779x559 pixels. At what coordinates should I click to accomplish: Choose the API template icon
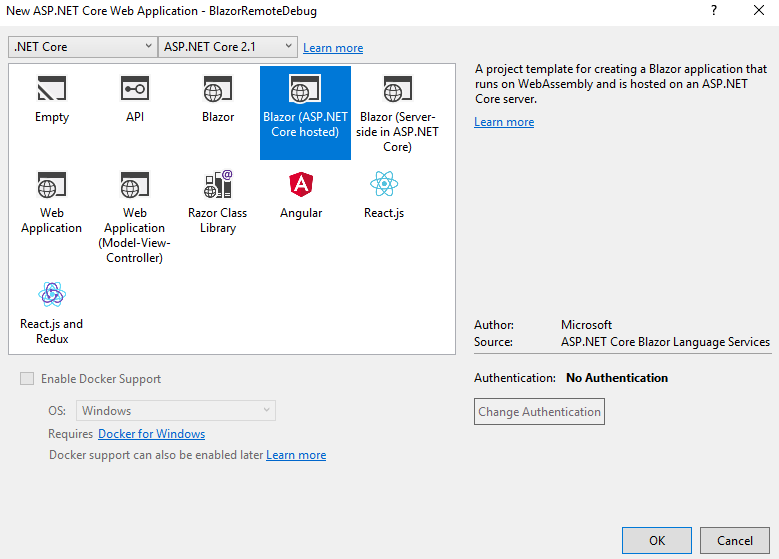pyautogui.click(x=135, y=91)
